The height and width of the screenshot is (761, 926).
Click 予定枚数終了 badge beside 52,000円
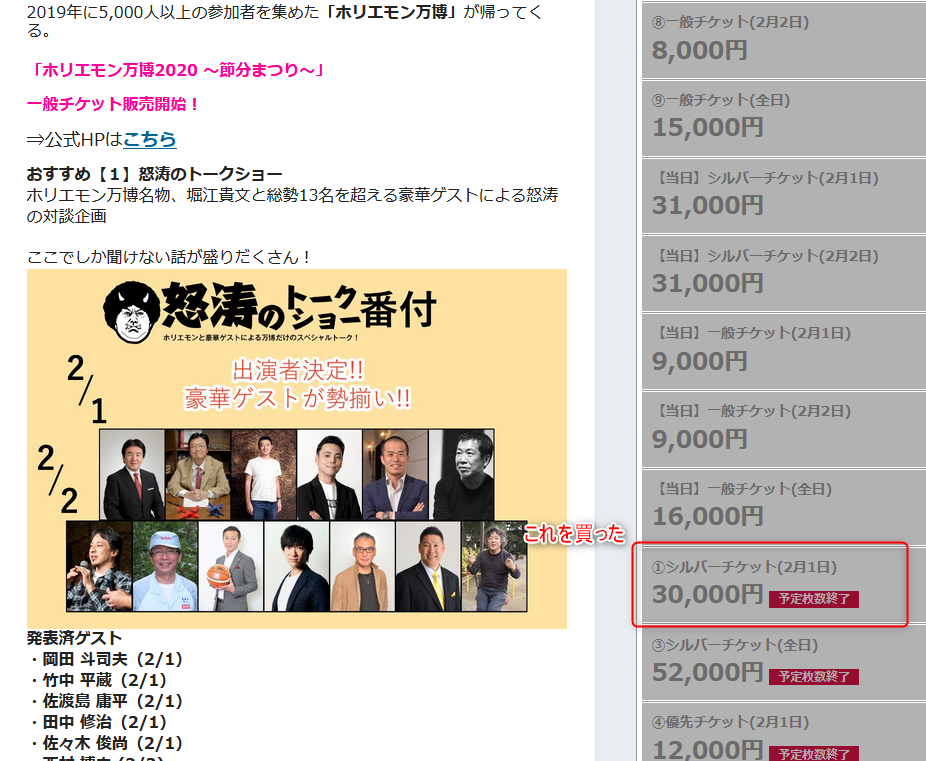[x=813, y=677]
